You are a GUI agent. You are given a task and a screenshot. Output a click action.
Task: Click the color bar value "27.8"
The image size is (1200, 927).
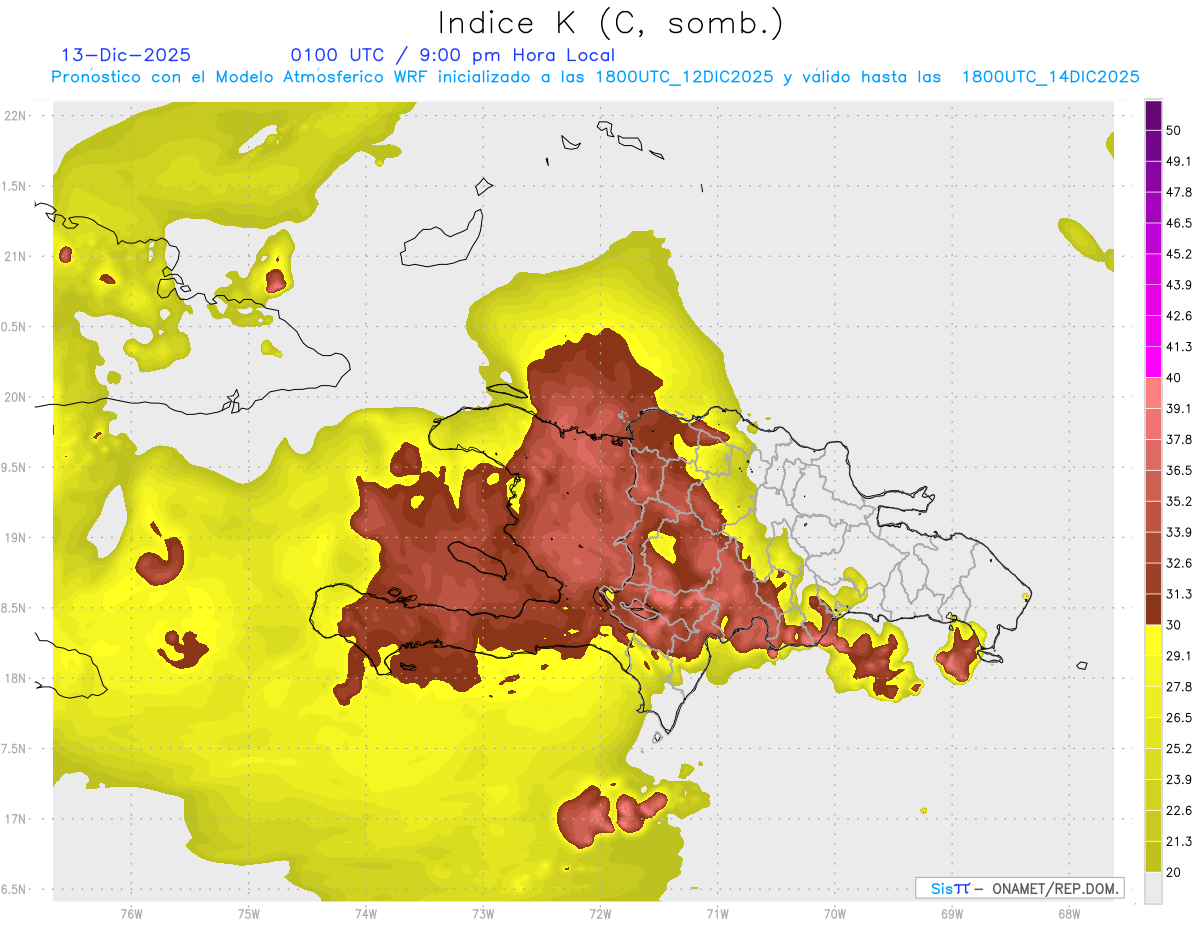point(1179,687)
